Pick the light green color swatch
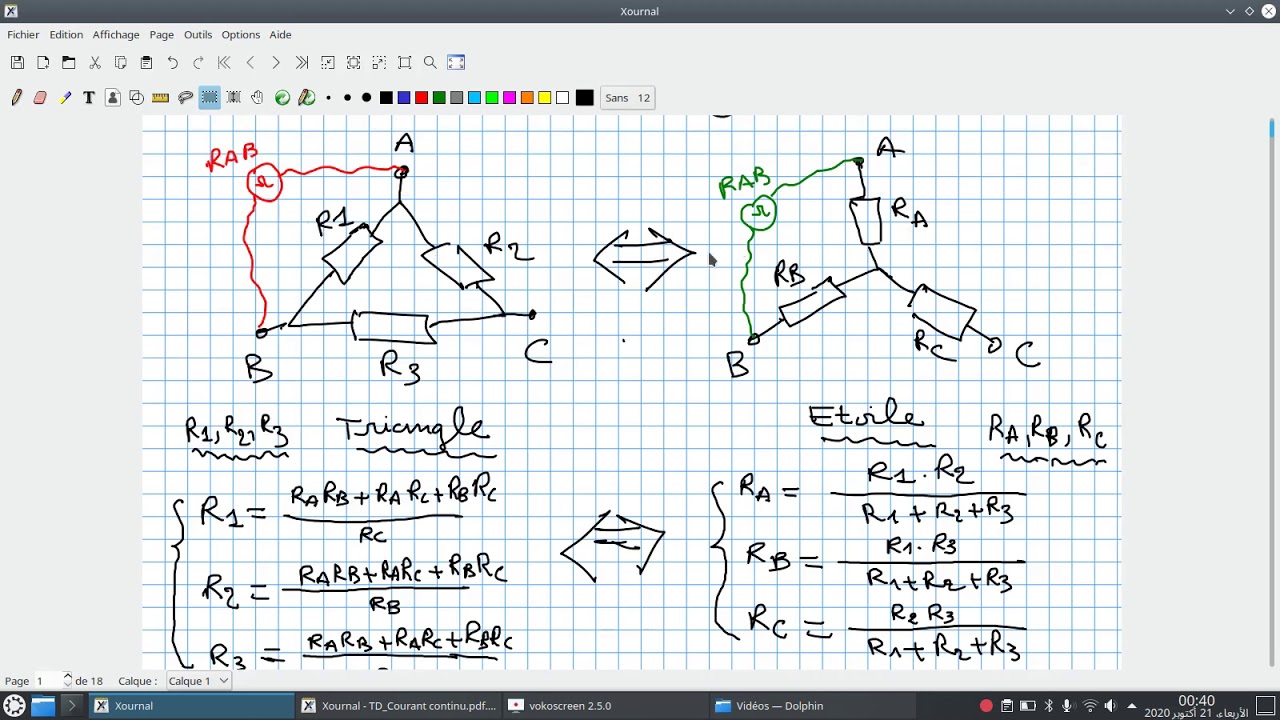 point(492,98)
